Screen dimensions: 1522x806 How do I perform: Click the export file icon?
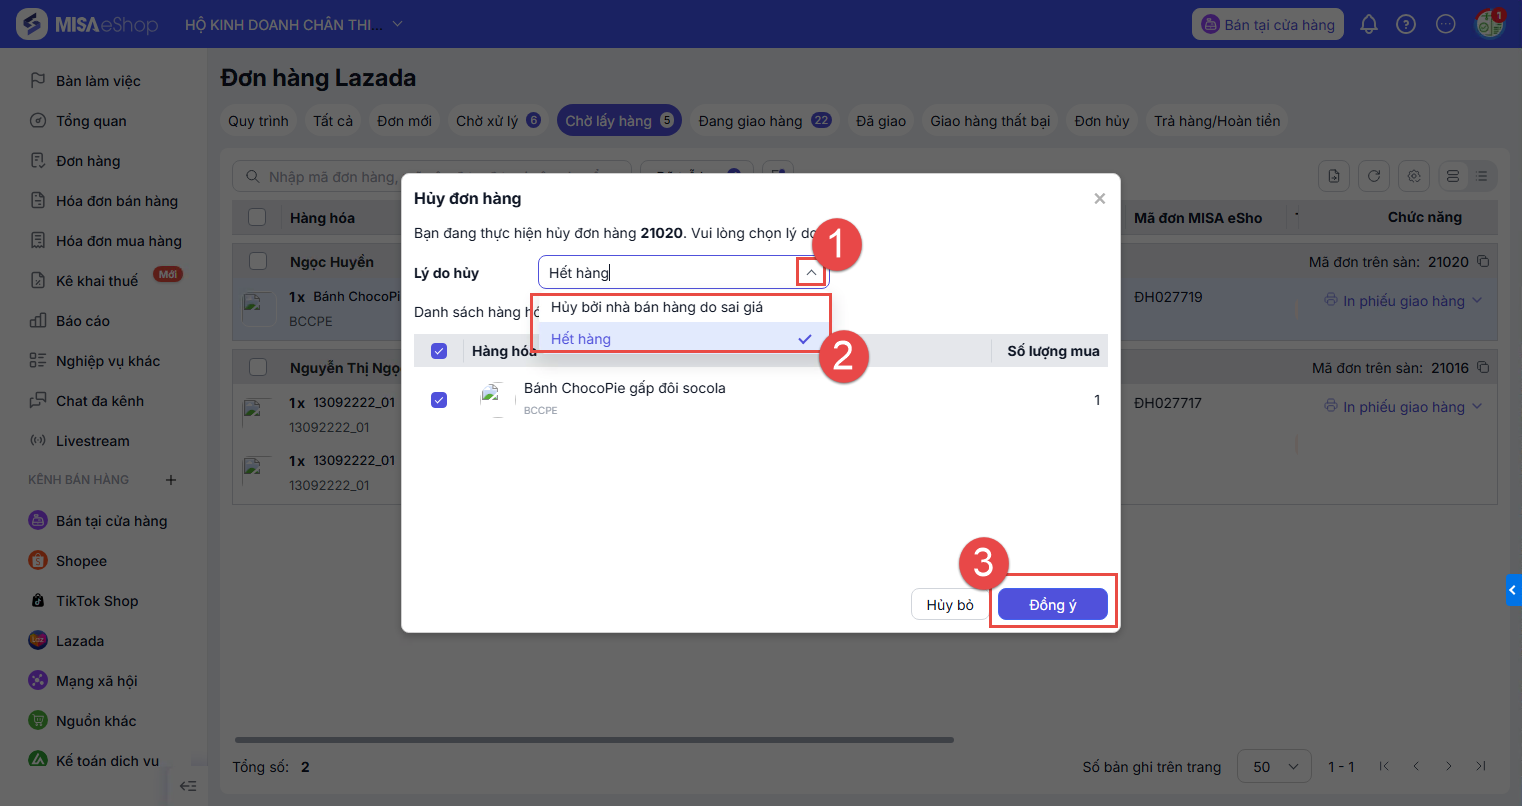tap(1334, 176)
